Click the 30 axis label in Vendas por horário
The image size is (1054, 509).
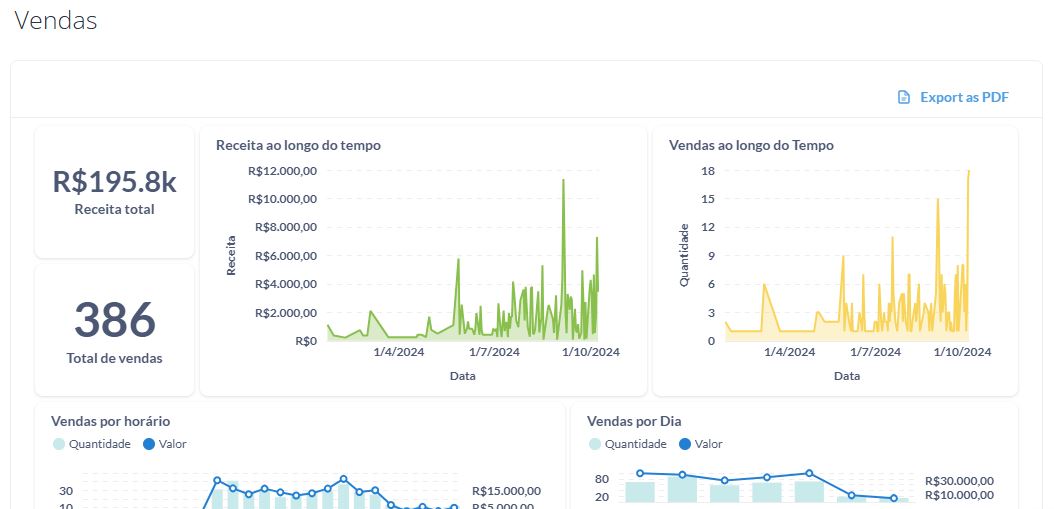point(66,491)
